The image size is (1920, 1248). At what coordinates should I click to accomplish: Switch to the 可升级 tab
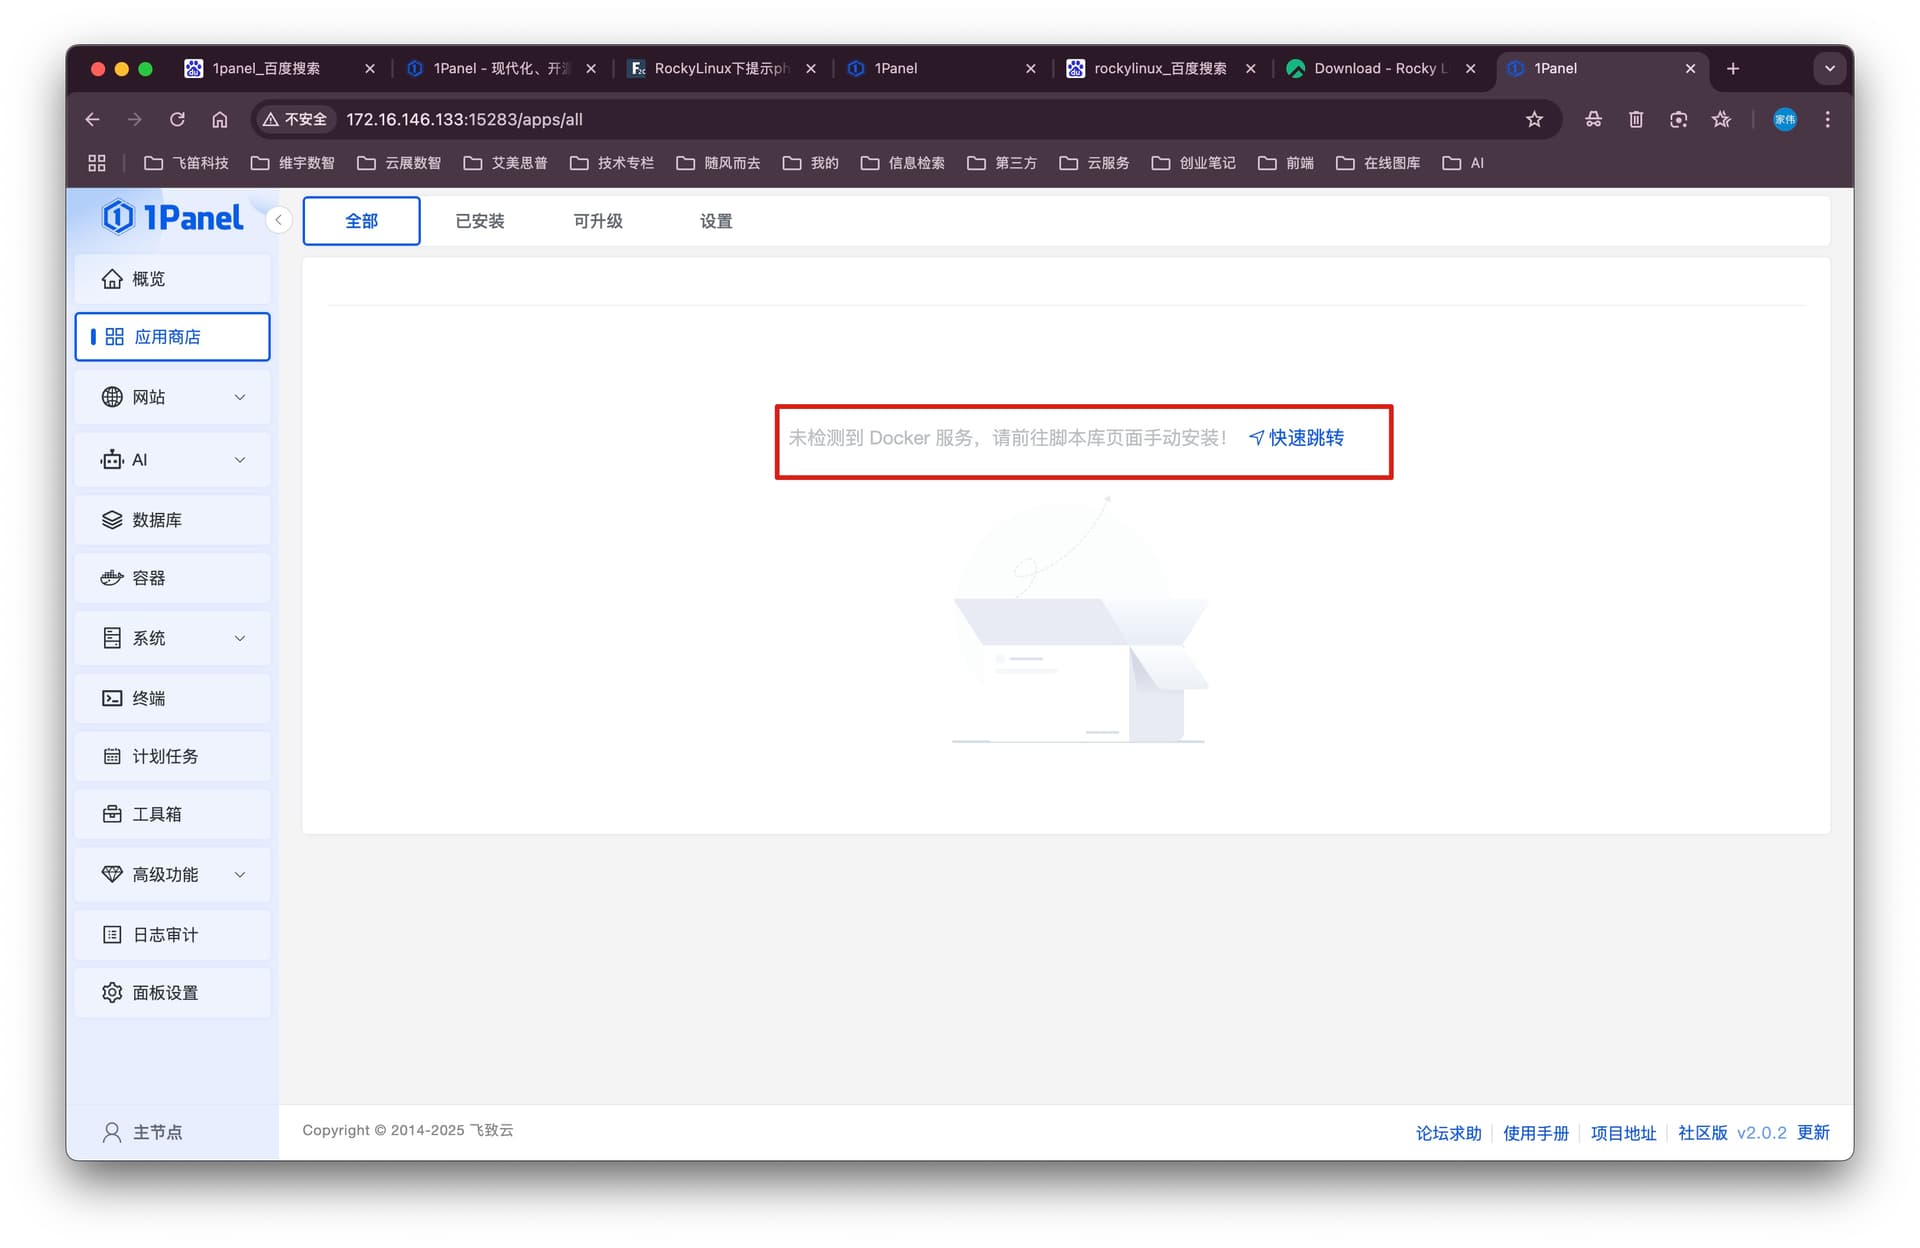tap(598, 221)
